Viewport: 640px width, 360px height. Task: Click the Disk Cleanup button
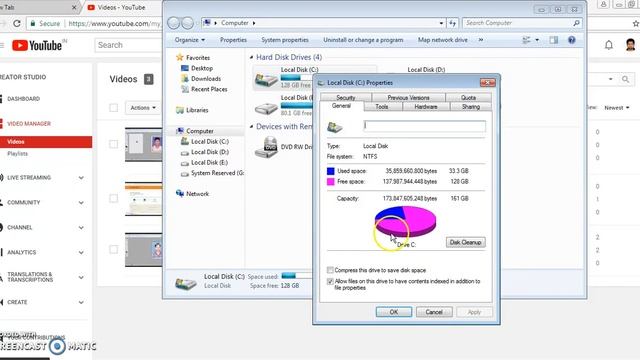[x=465, y=242]
